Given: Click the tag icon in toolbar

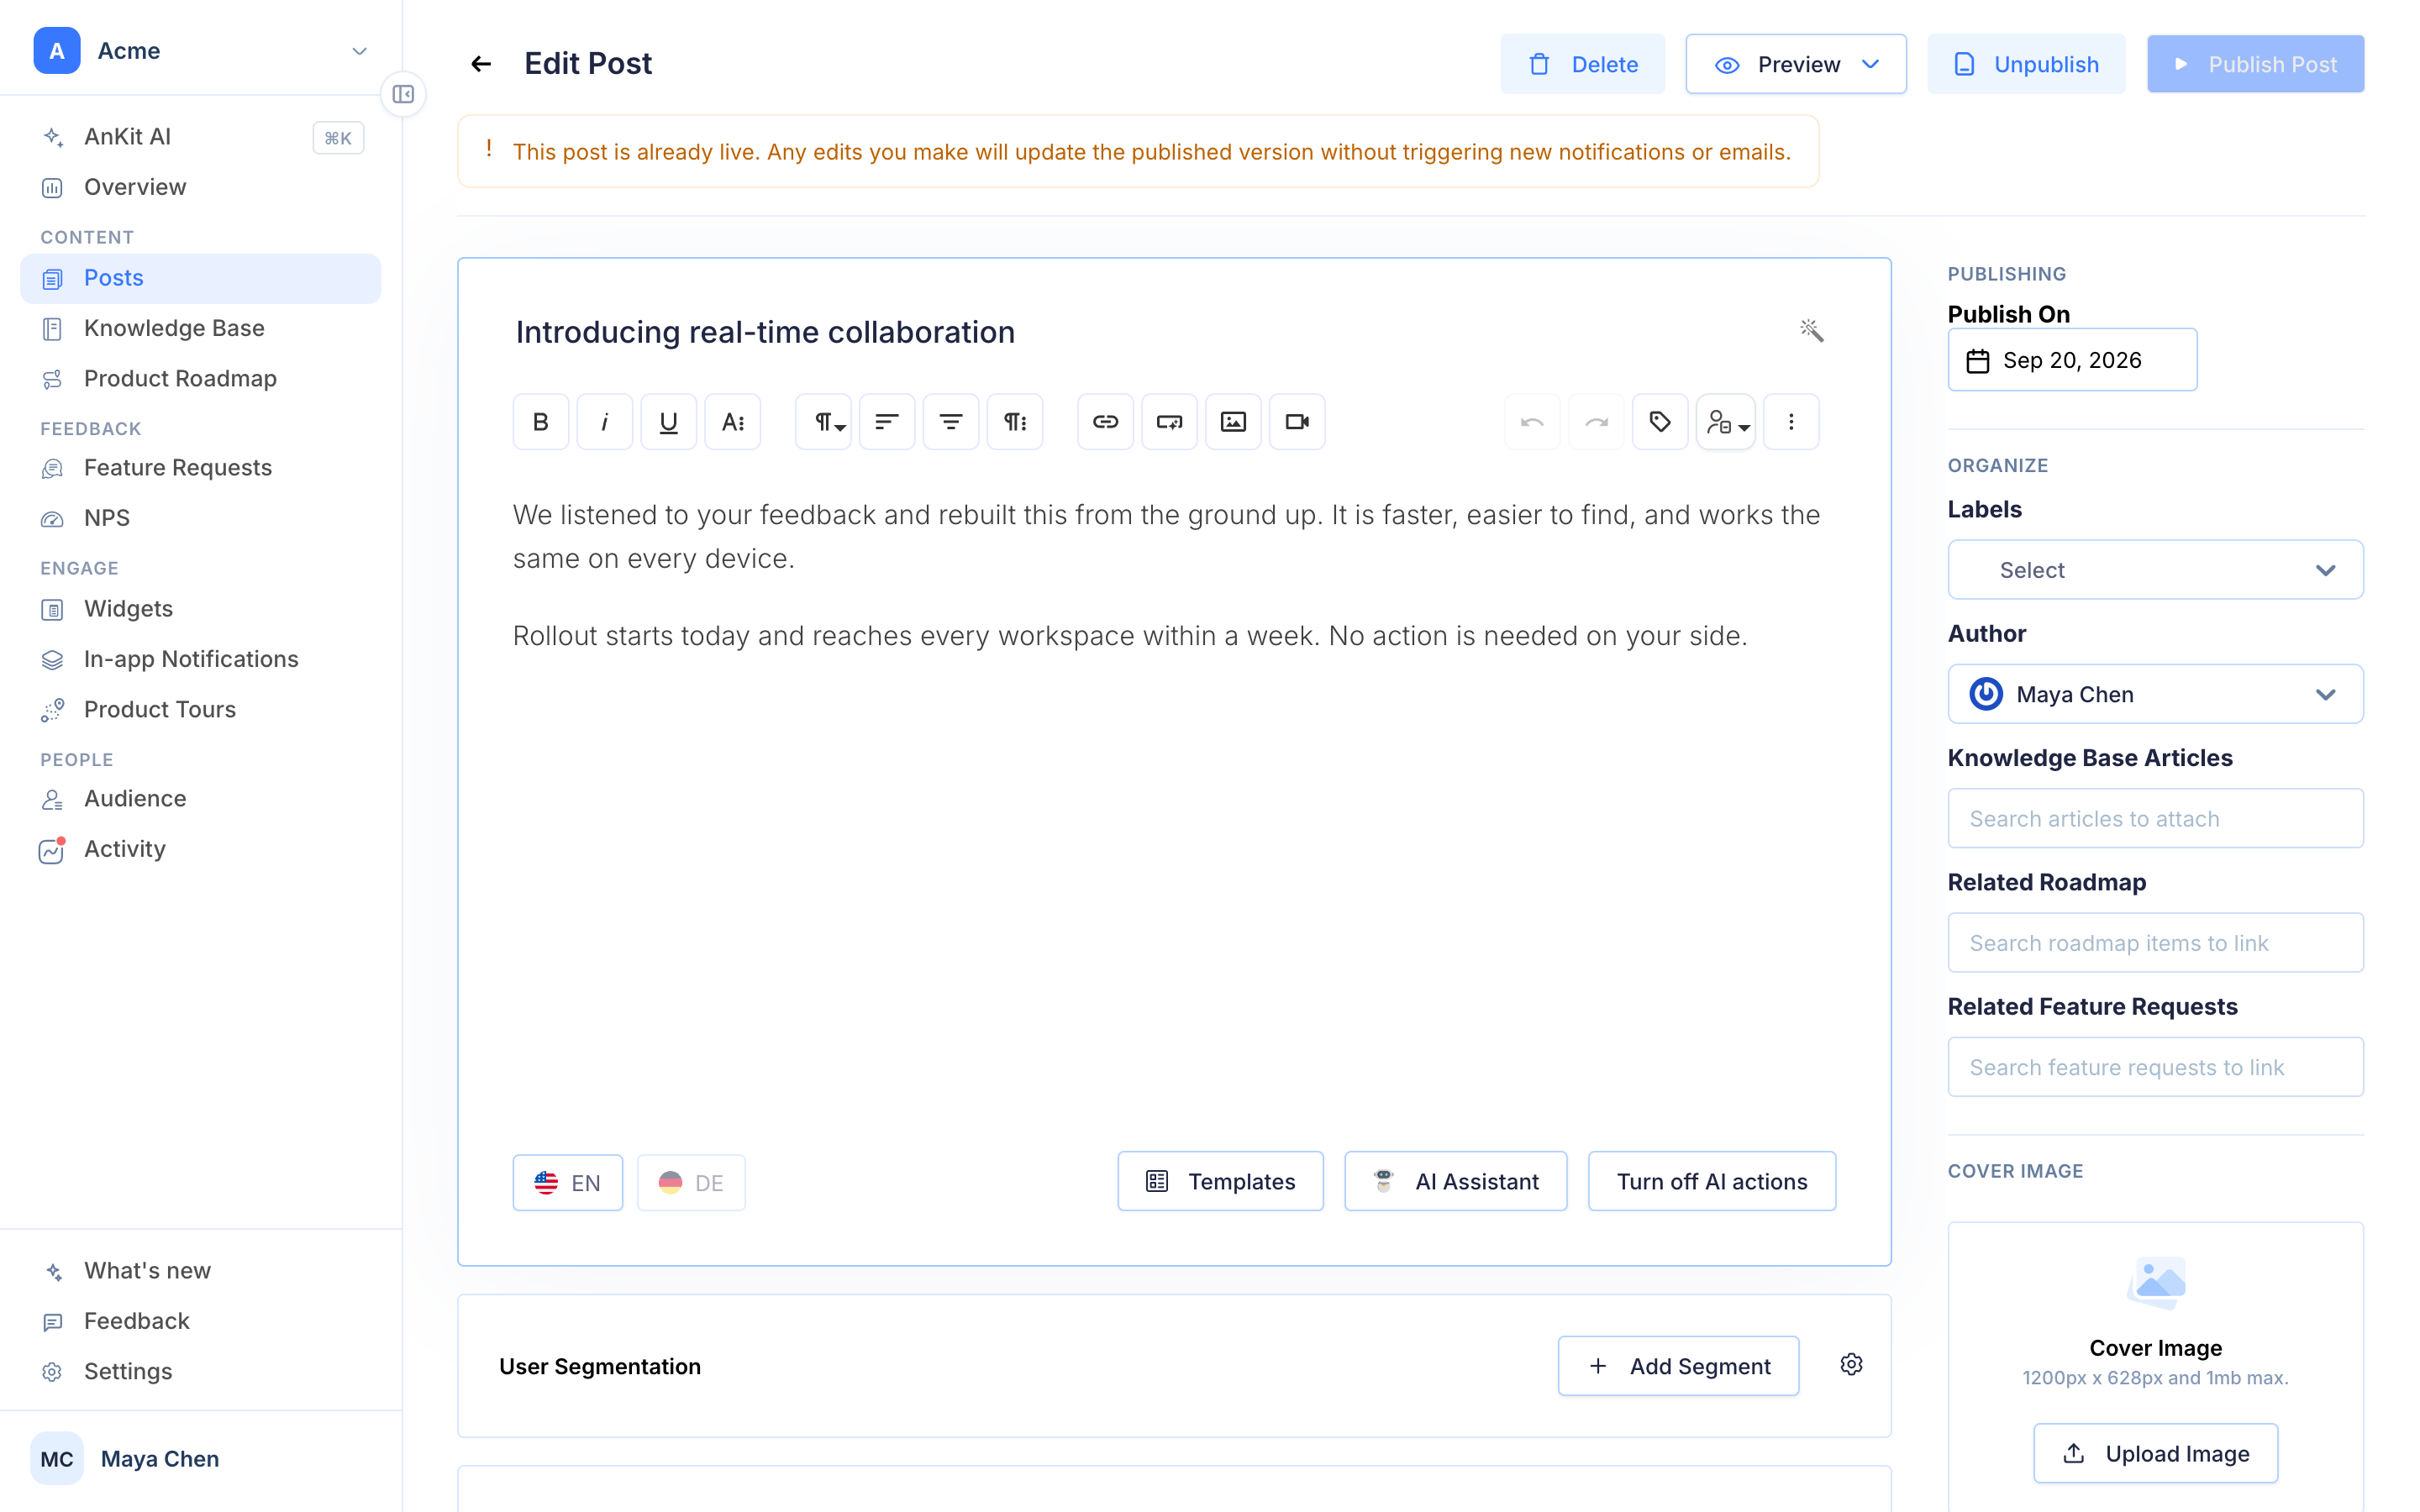Looking at the screenshot, I should [1660, 422].
